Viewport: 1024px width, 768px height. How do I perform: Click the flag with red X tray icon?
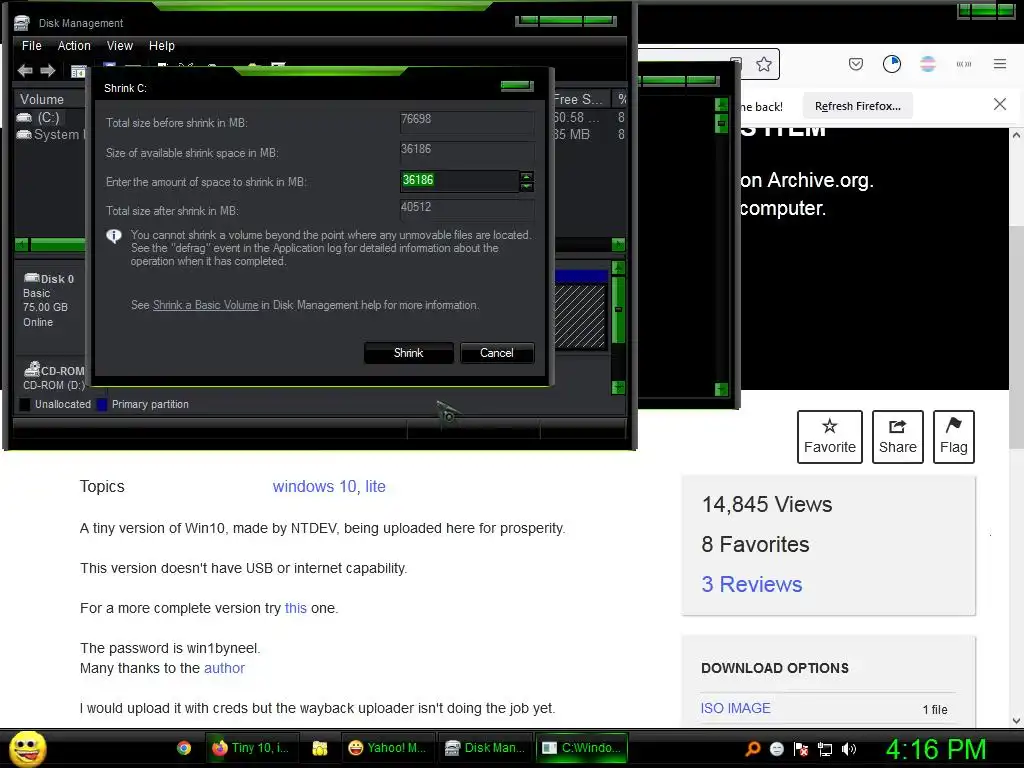[x=801, y=749]
